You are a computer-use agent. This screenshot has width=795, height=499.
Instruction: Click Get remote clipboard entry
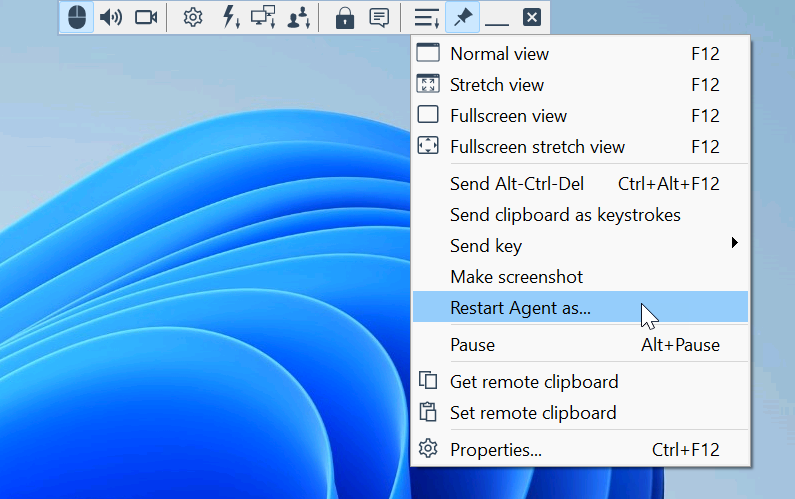(x=533, y=382)
